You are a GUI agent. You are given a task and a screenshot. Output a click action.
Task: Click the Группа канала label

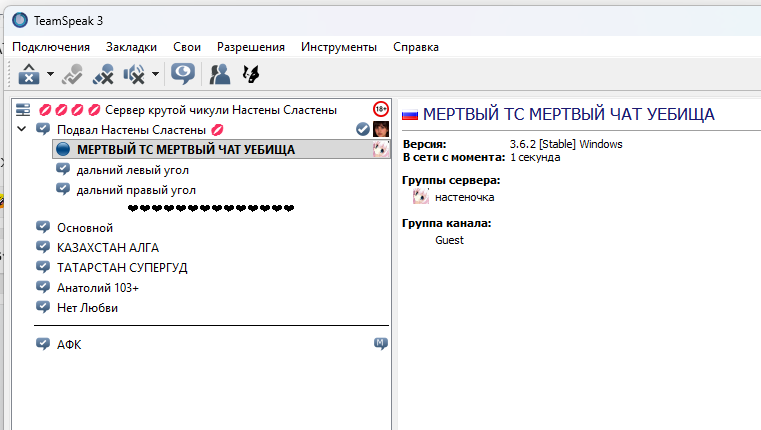click(447, 223)
